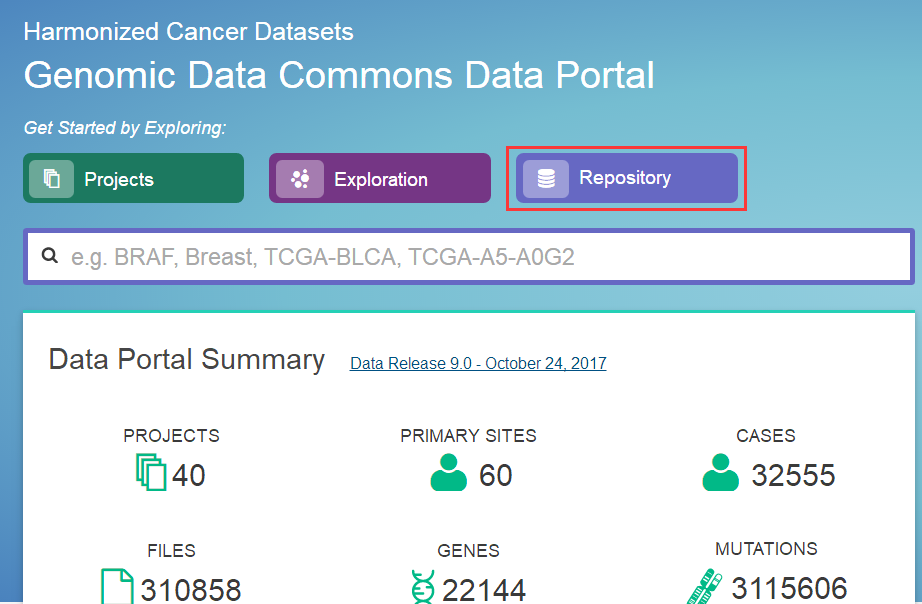Click the Projects stacked-pages icon
The image size is (922, 604).
52,179
